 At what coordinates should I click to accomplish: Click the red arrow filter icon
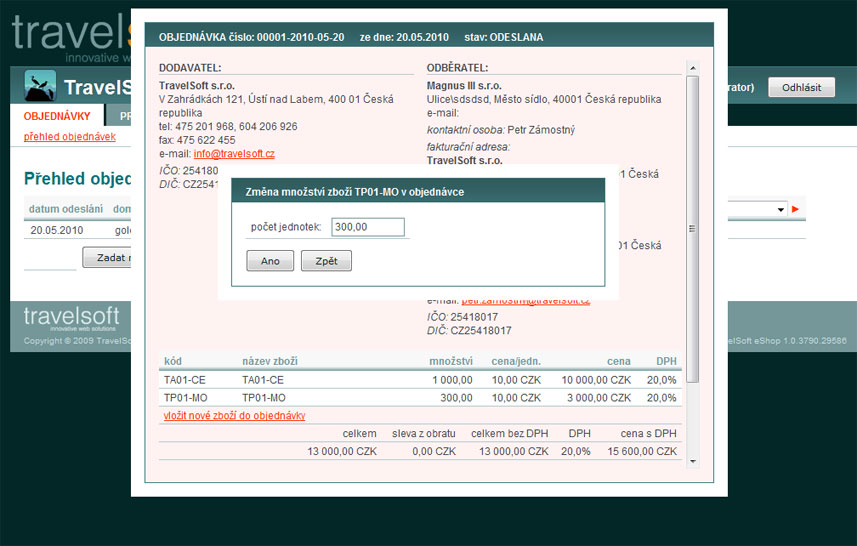point(795,209)
